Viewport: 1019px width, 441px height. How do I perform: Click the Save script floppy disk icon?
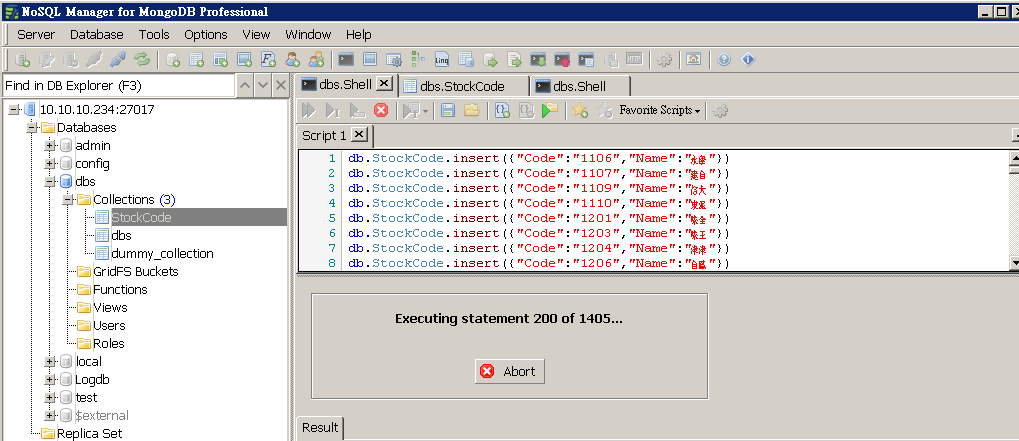tap(447, 110)
